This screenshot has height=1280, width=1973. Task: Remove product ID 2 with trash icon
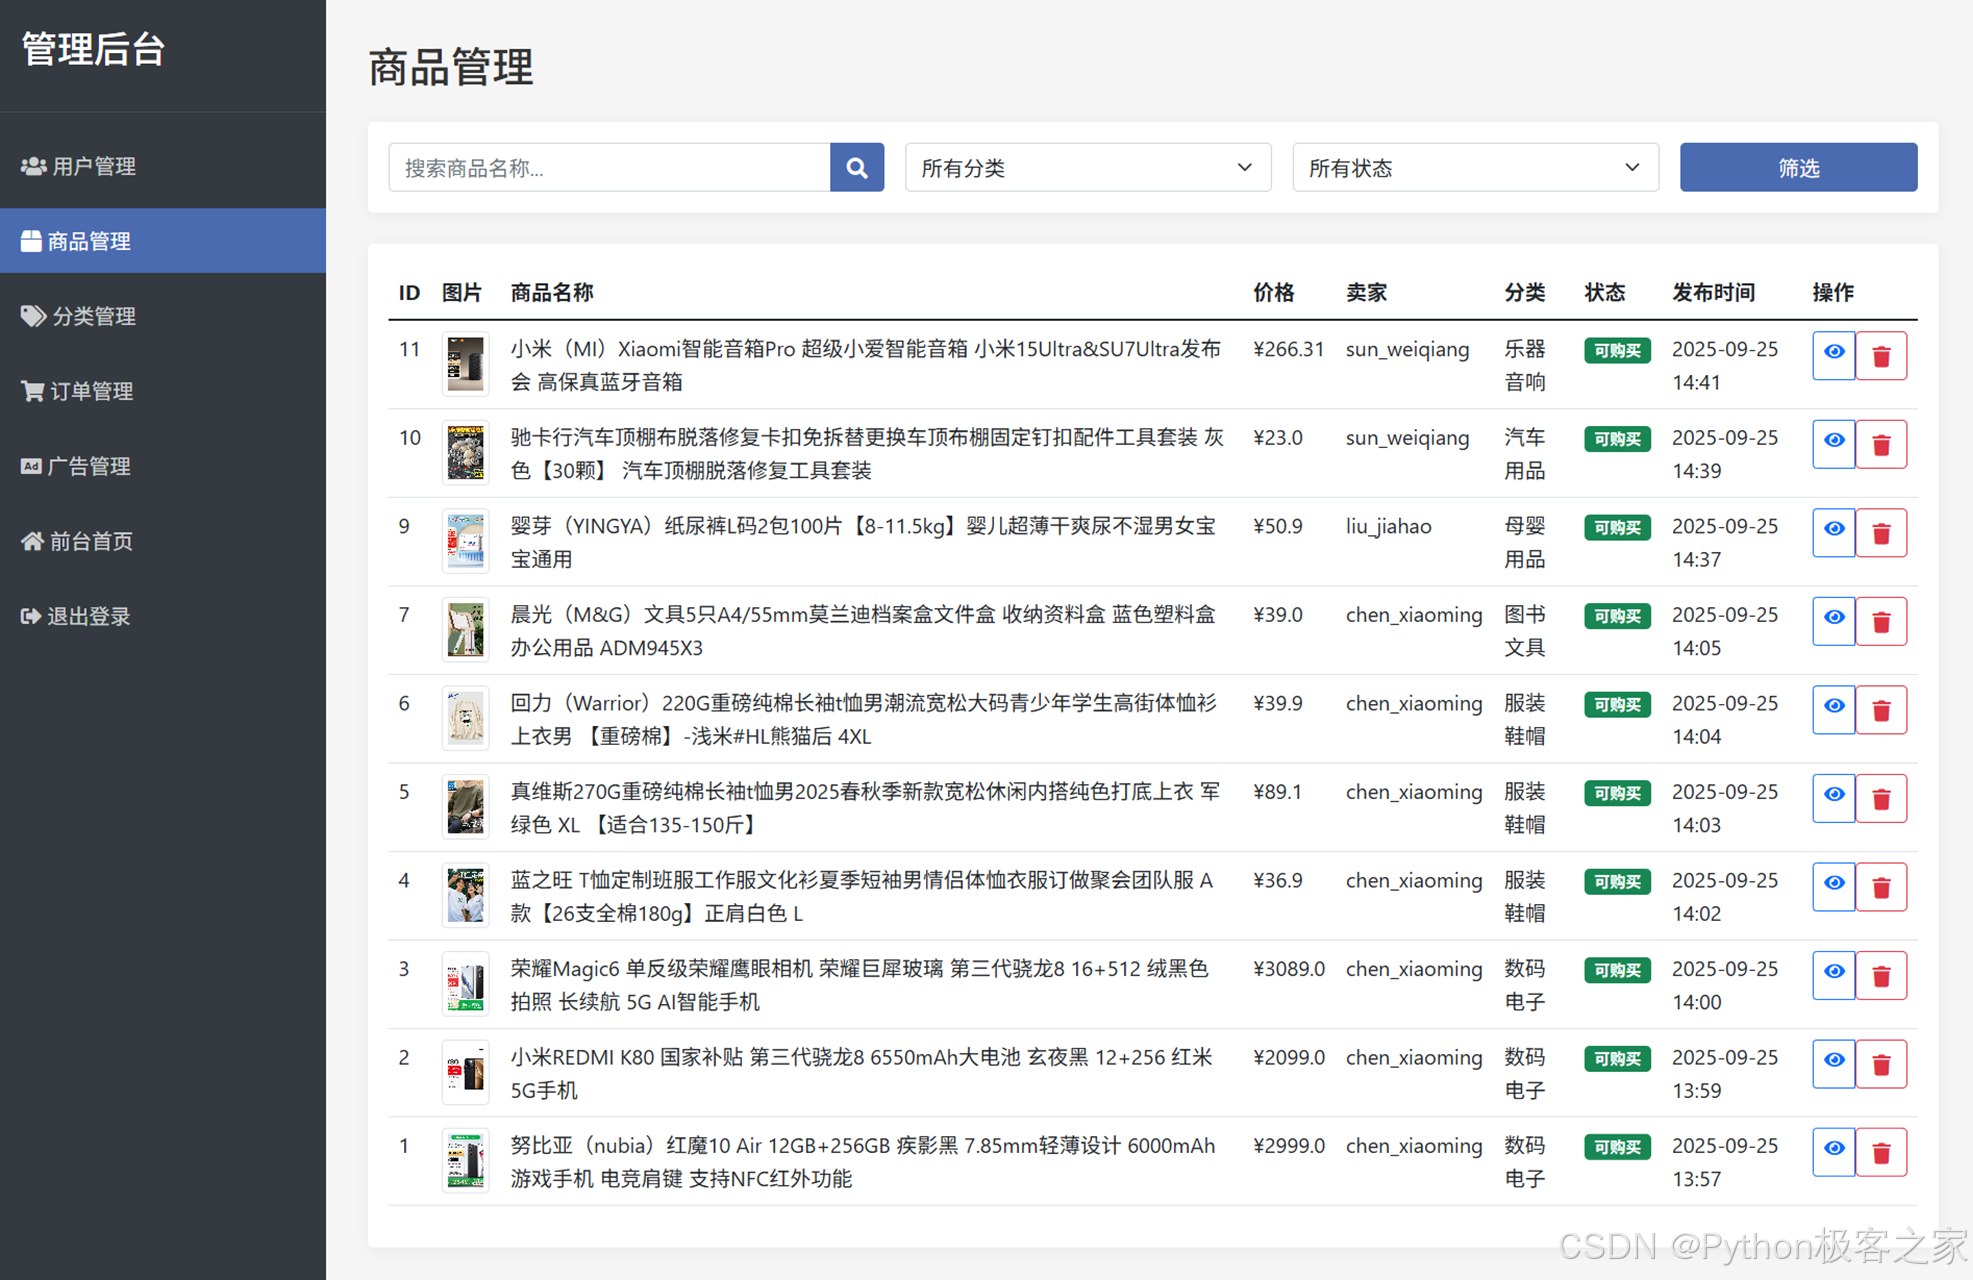tap(1880, 1064)
